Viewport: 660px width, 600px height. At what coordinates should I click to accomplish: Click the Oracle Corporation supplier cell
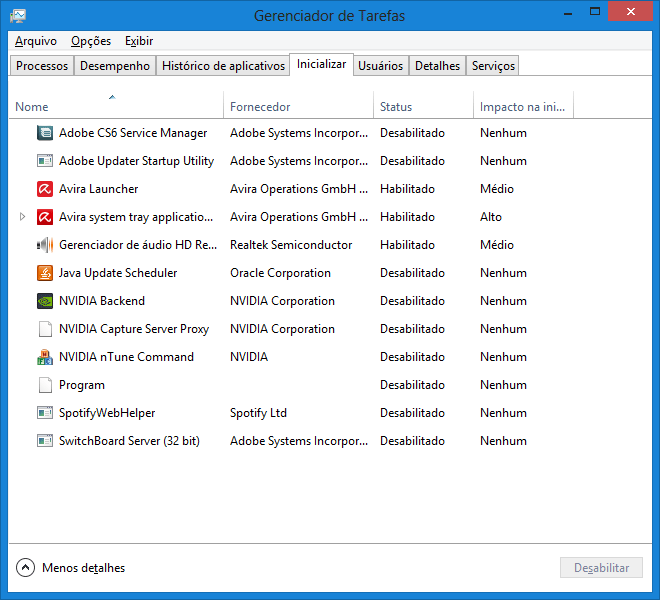click(280, 273)
